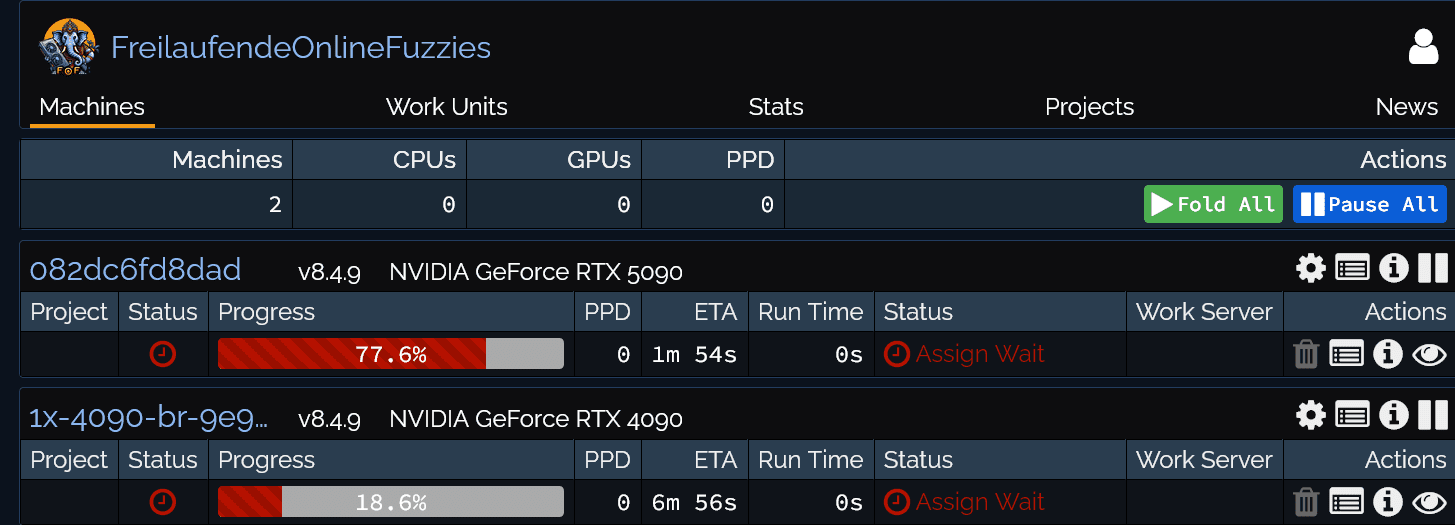Open machine 082dc6fd8dad link
The width and height of the screenshot is (1455, 525).
point(135,269)
